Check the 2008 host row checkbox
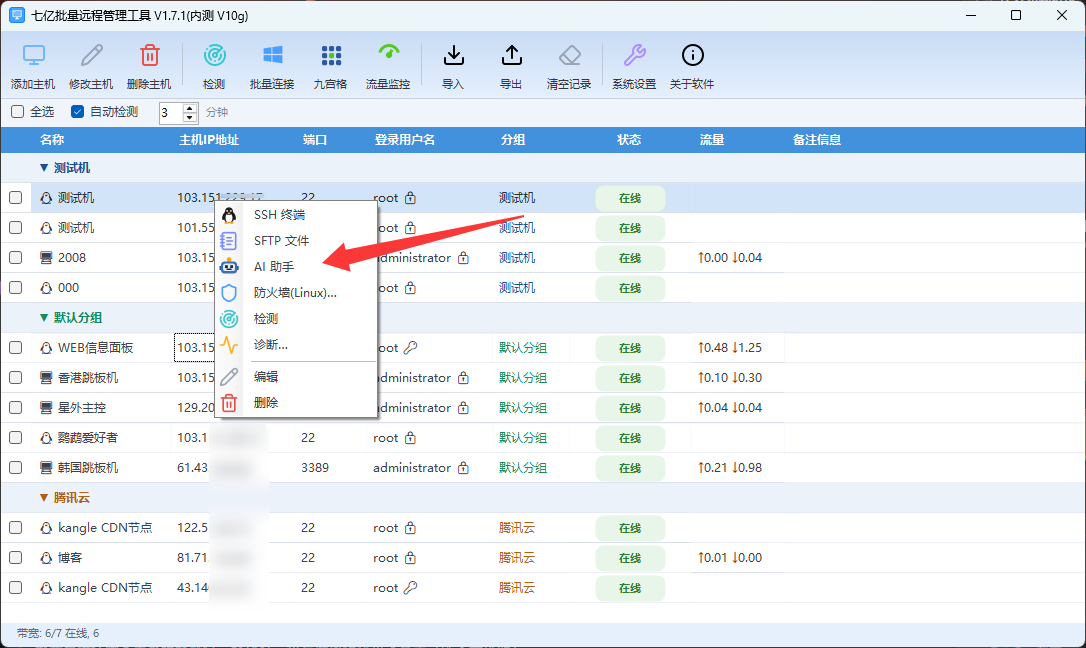 [15, 258]
